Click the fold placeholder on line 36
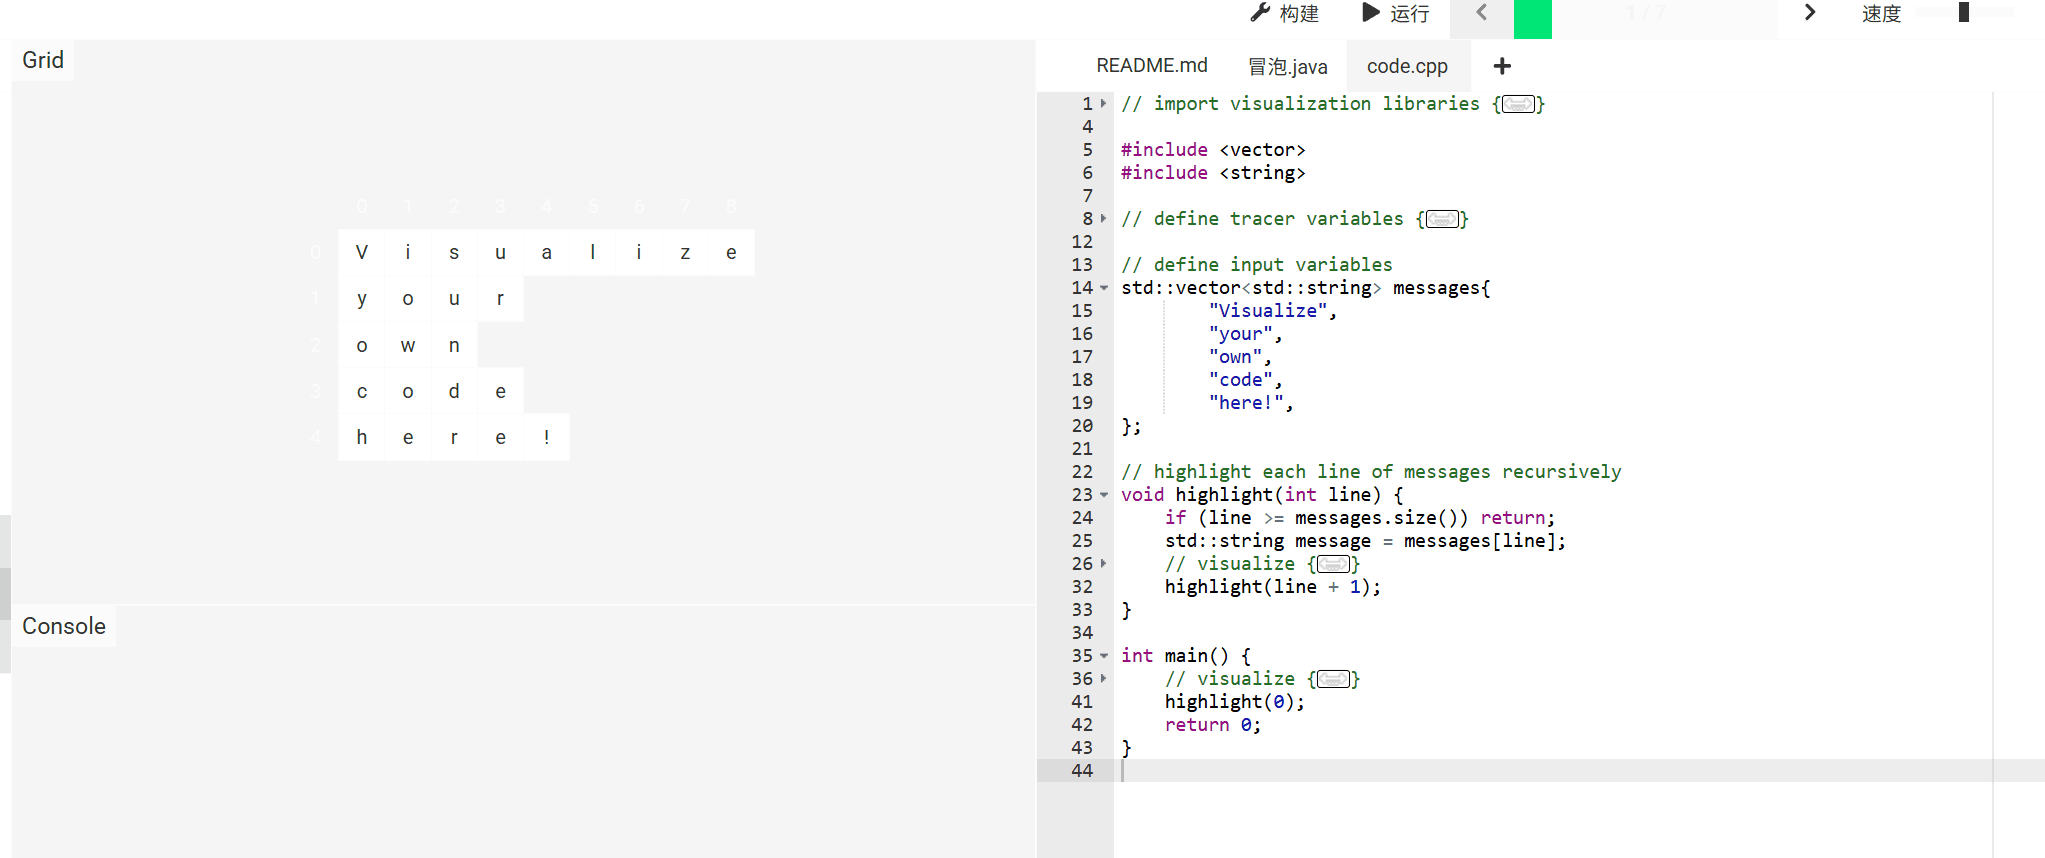 click(x=1333, y=680)
